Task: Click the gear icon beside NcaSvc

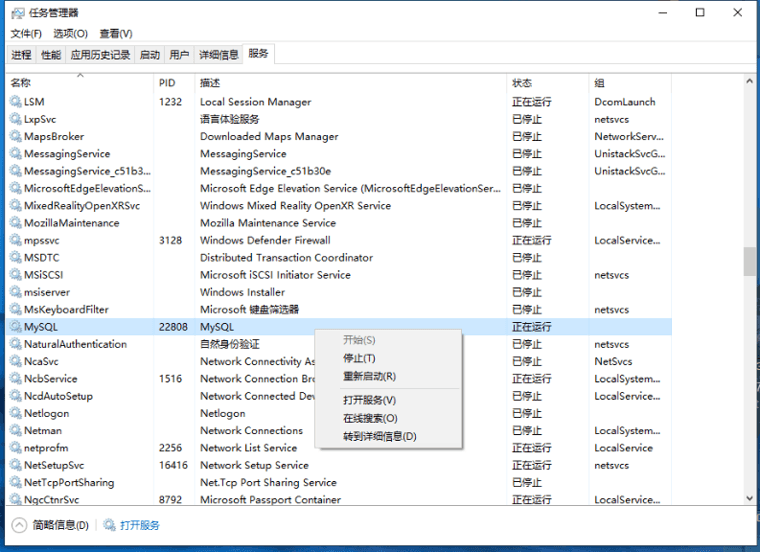Action: pos(16,362)
